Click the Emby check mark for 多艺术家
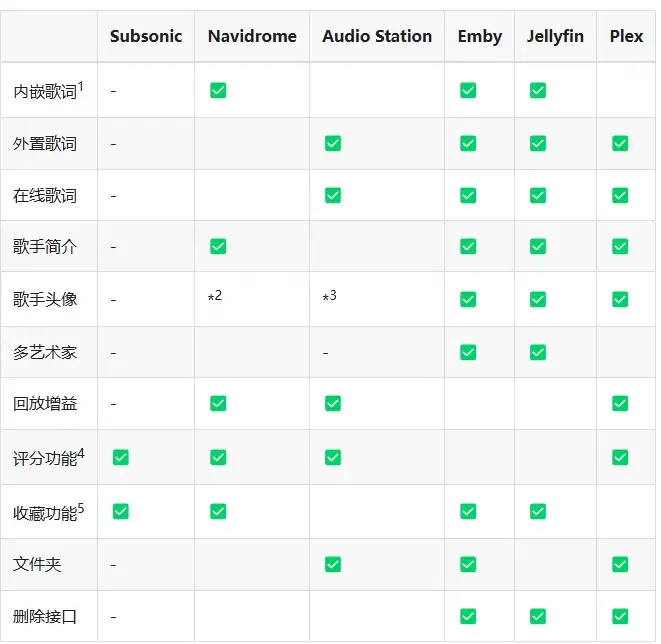 468,352
